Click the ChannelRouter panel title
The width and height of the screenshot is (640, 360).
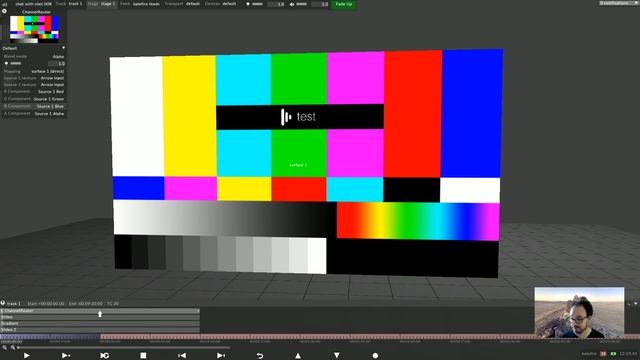point(37,12)
